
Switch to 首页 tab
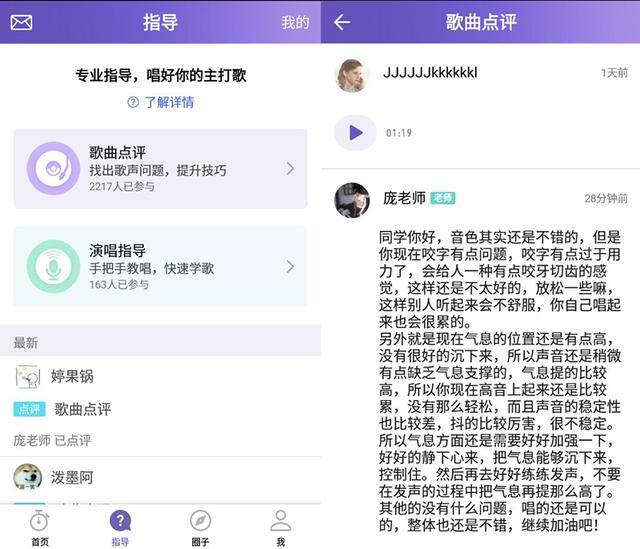[x=40, y=529]
